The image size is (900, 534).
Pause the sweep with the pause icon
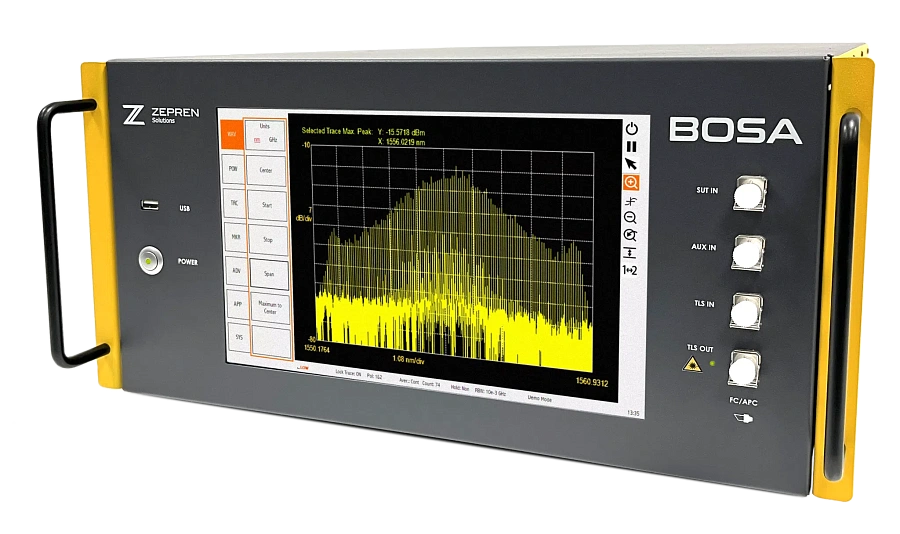pos(631,146)
